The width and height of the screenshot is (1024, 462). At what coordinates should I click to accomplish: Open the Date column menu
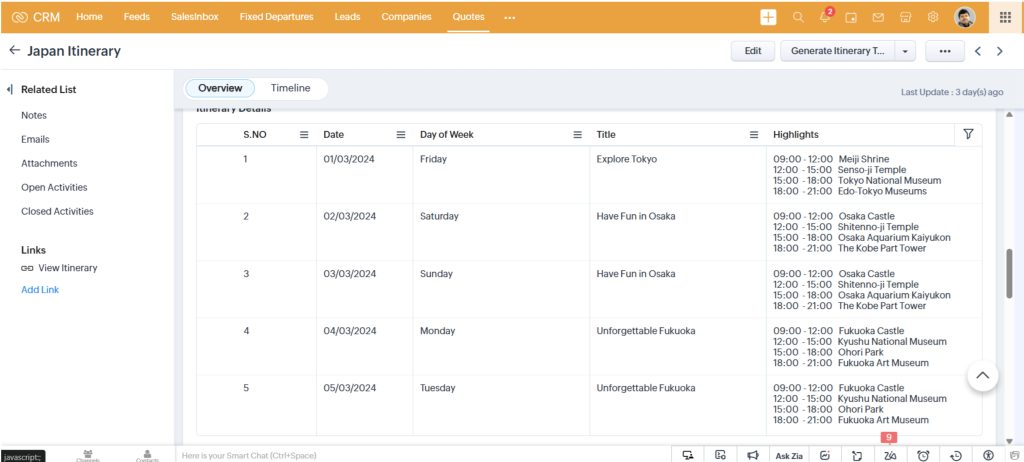[400, 135]
